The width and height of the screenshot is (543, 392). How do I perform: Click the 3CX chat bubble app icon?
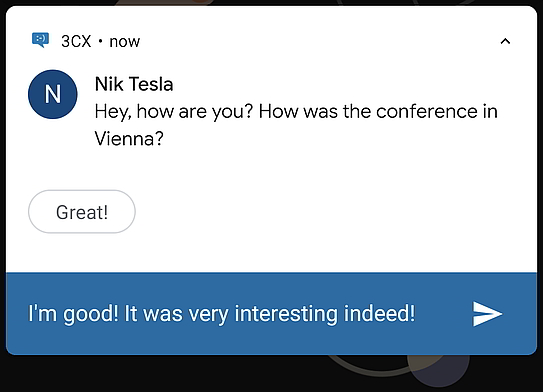[x=40, y=40]
